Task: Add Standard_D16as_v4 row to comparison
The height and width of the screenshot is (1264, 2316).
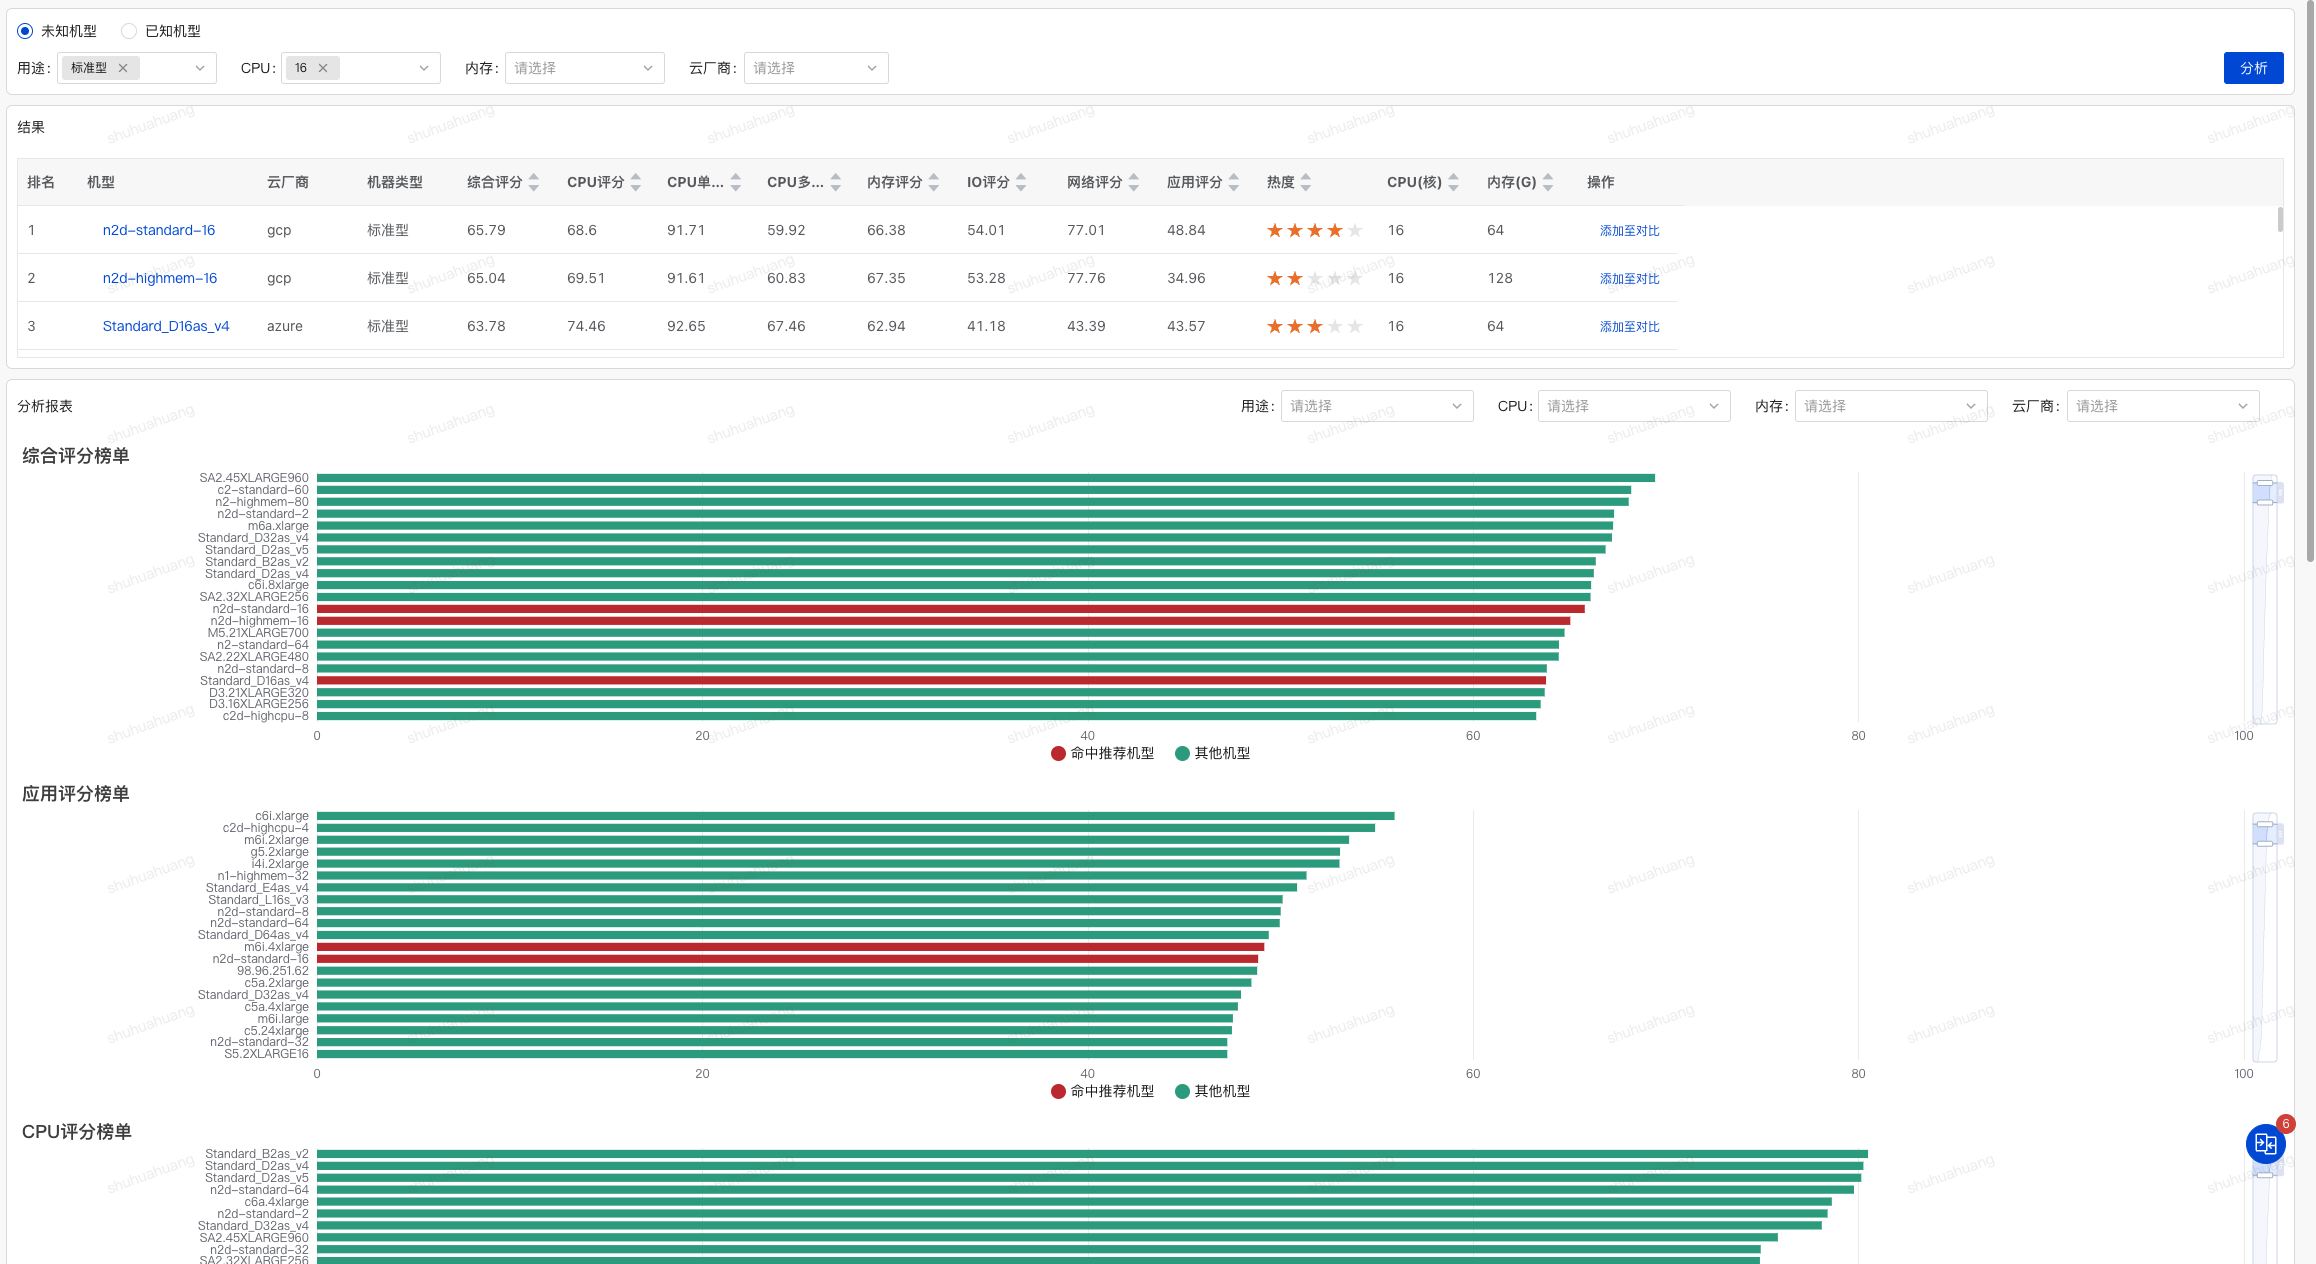Action: tap(1629, 327)
